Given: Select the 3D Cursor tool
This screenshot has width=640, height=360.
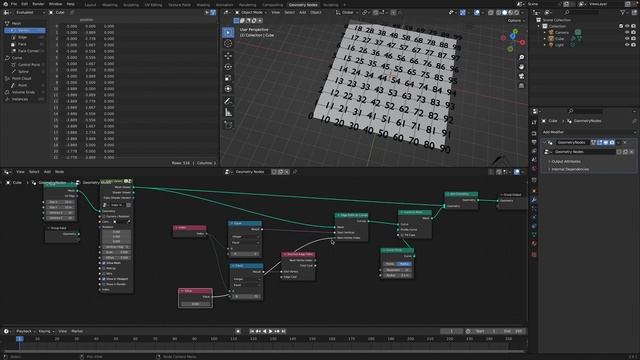Looking at the screenshot, I should [228, 44].
